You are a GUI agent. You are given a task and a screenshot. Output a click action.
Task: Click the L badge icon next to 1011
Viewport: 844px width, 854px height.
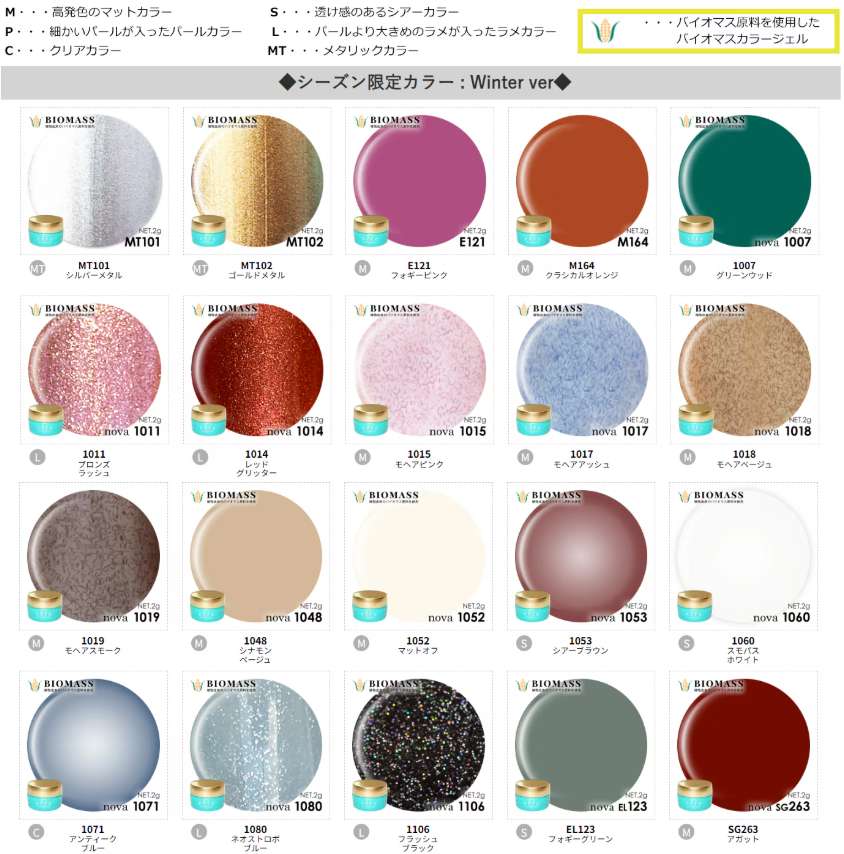(37, 457)
